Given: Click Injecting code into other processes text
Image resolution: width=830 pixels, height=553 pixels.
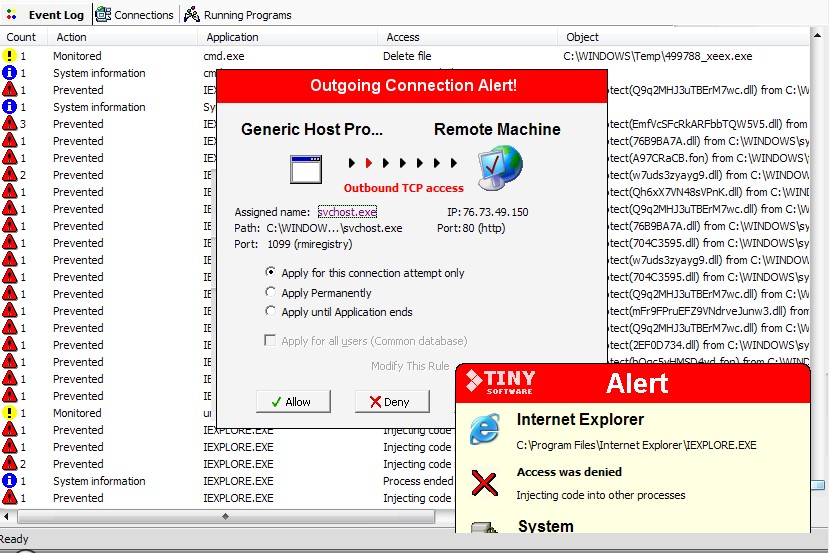Looking at the screenshot, I should point(601,495).
